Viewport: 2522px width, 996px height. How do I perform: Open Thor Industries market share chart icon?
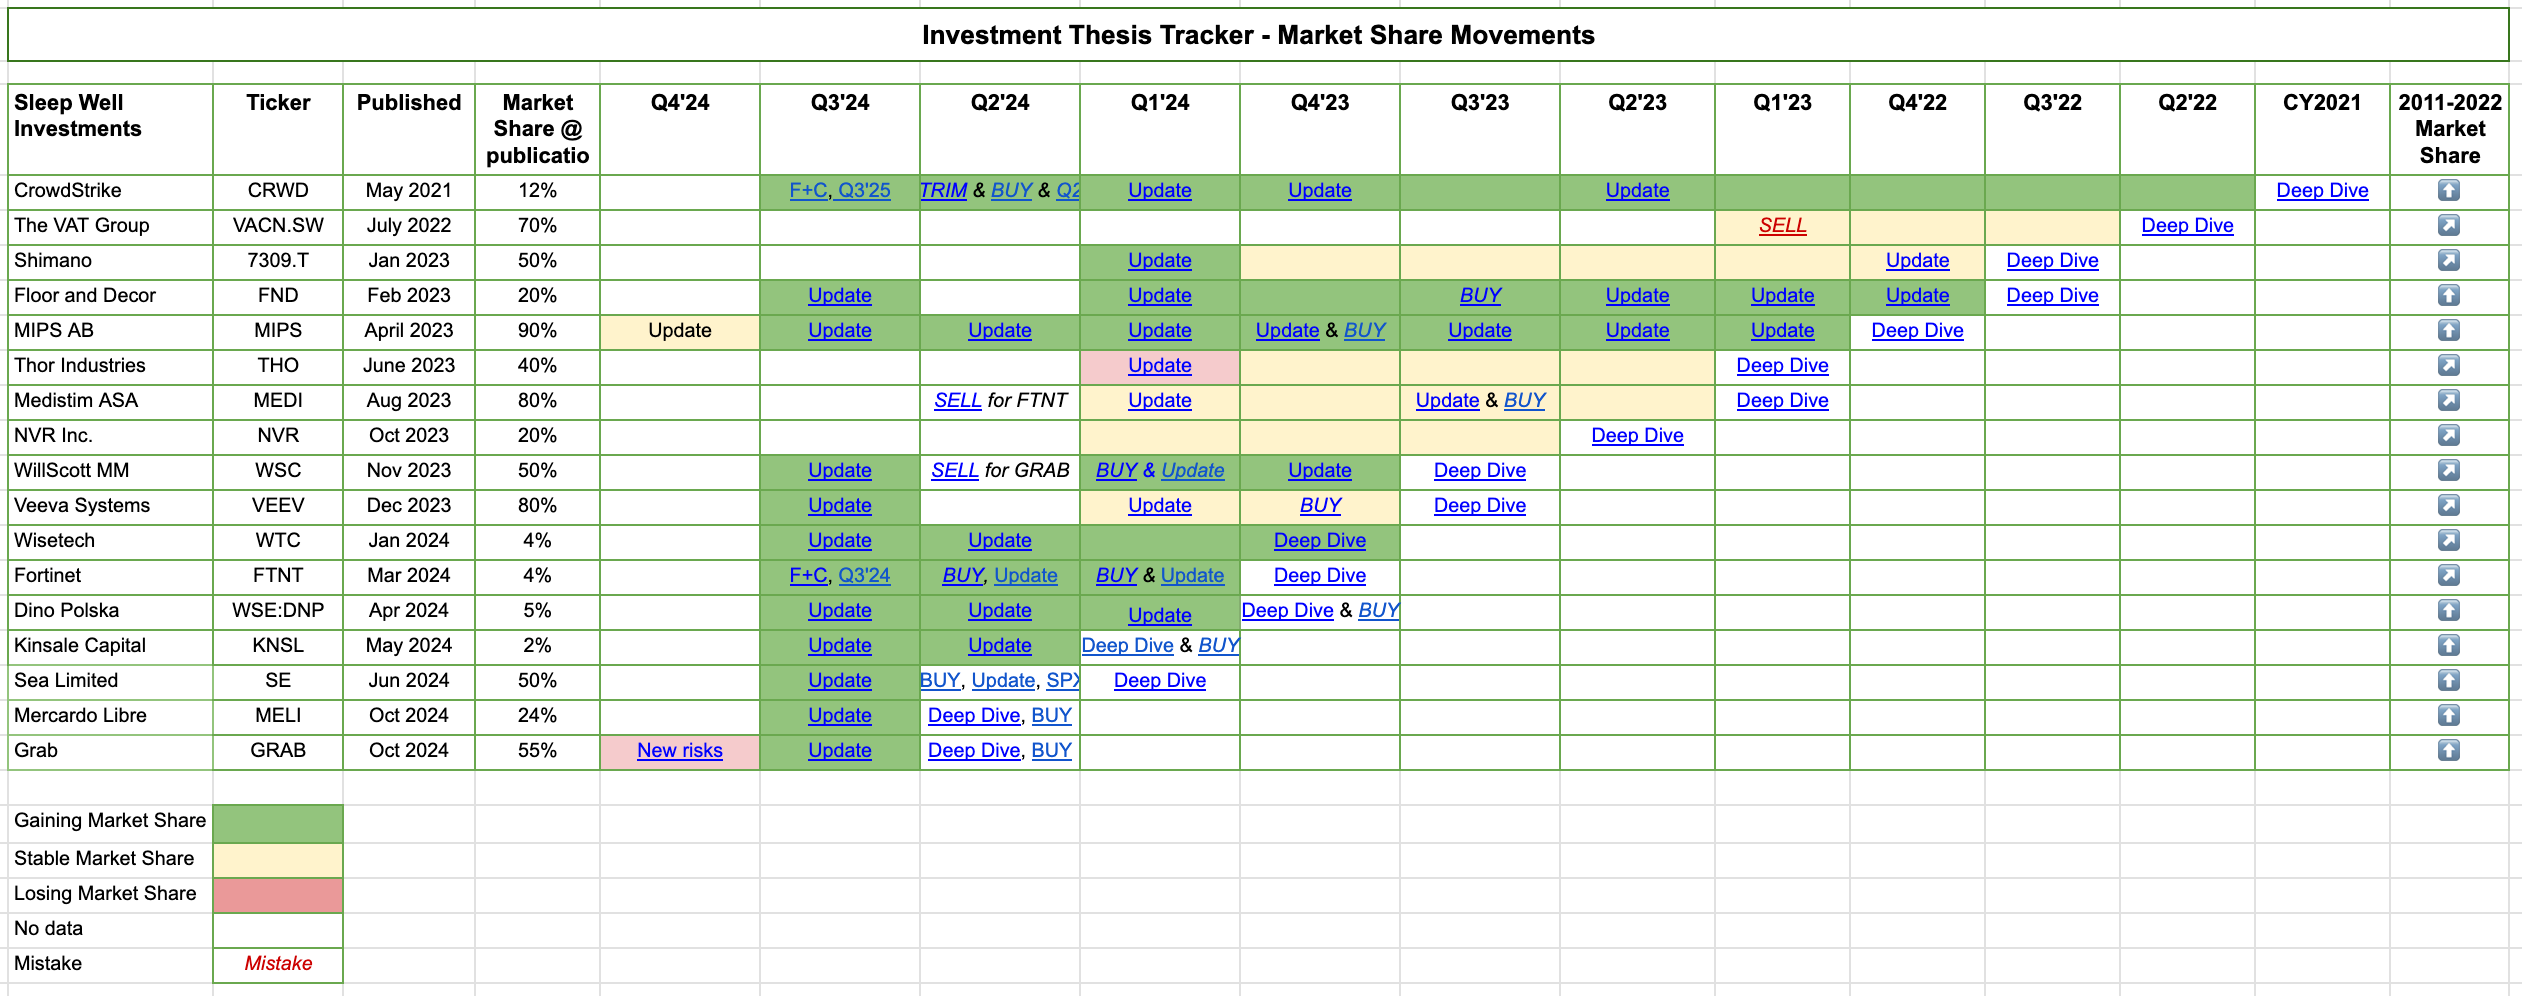[x=2448, y=365]
